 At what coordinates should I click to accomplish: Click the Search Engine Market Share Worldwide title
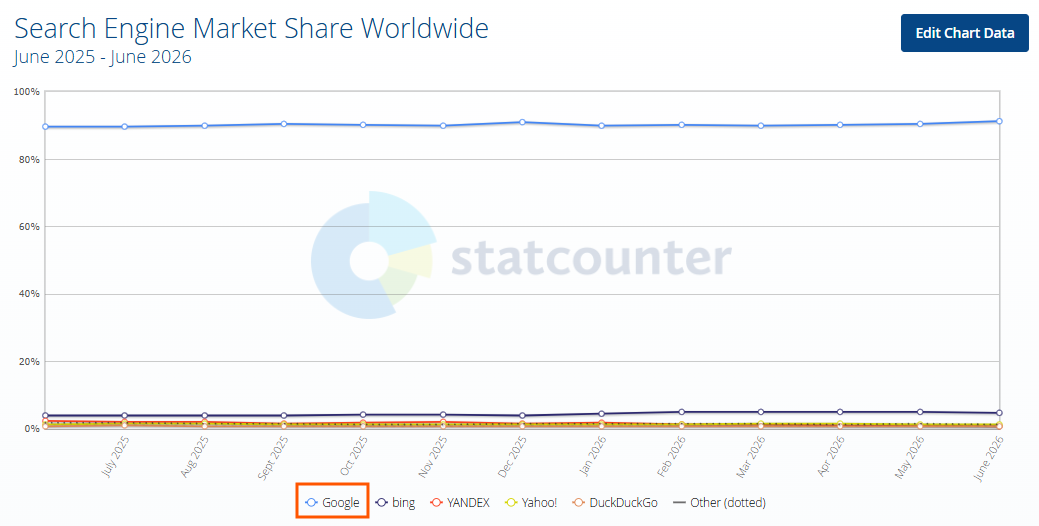click(251, 29)
